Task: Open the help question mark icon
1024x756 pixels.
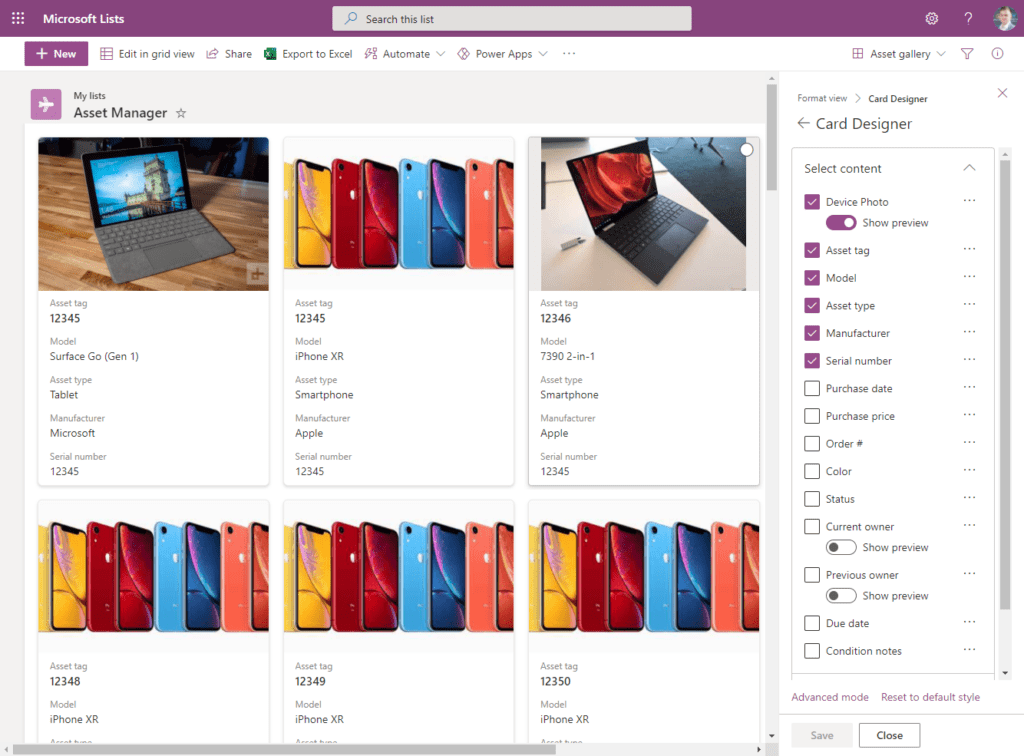Action: [x=968, y=18]
